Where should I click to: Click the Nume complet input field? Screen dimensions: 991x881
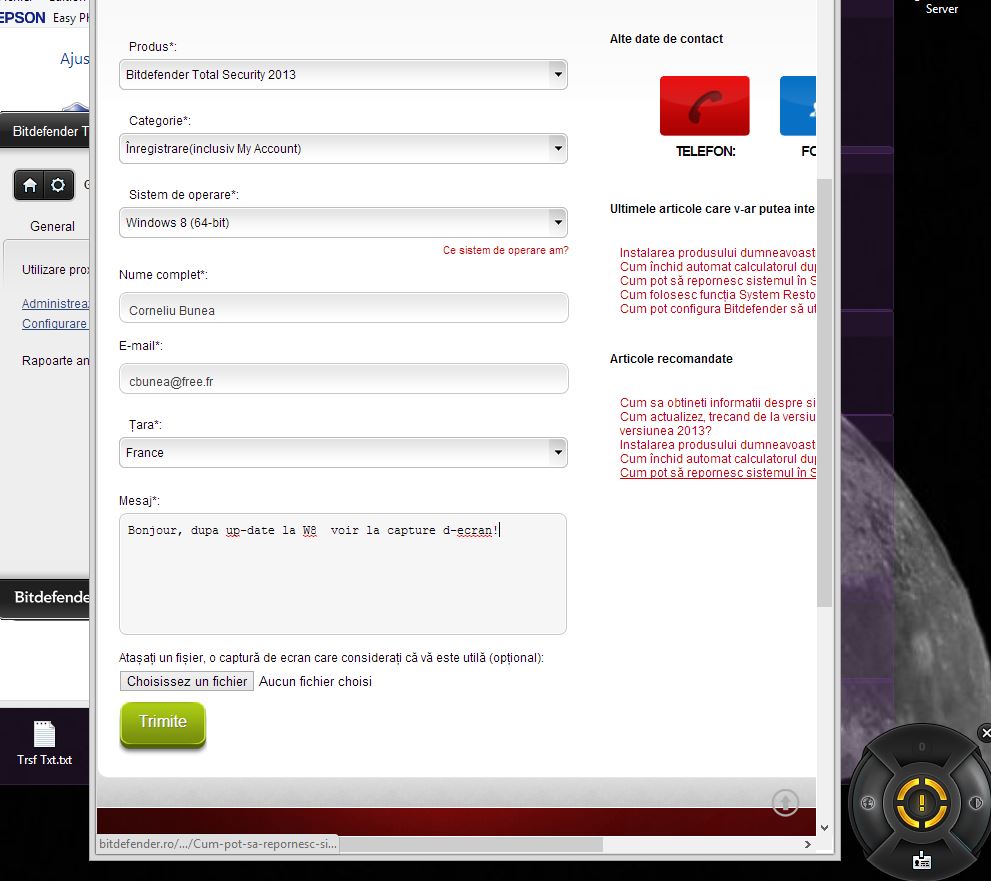coord(343,308)
